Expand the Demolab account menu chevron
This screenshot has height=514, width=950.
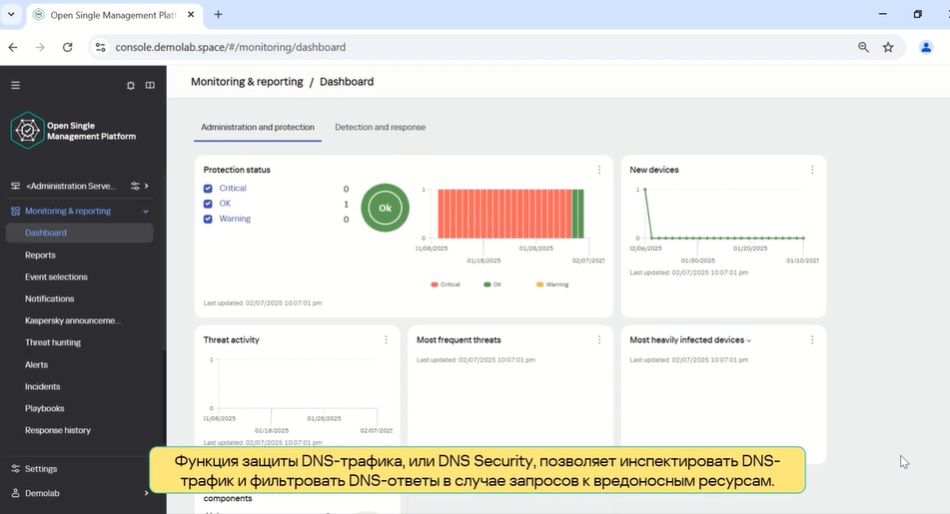146,493
